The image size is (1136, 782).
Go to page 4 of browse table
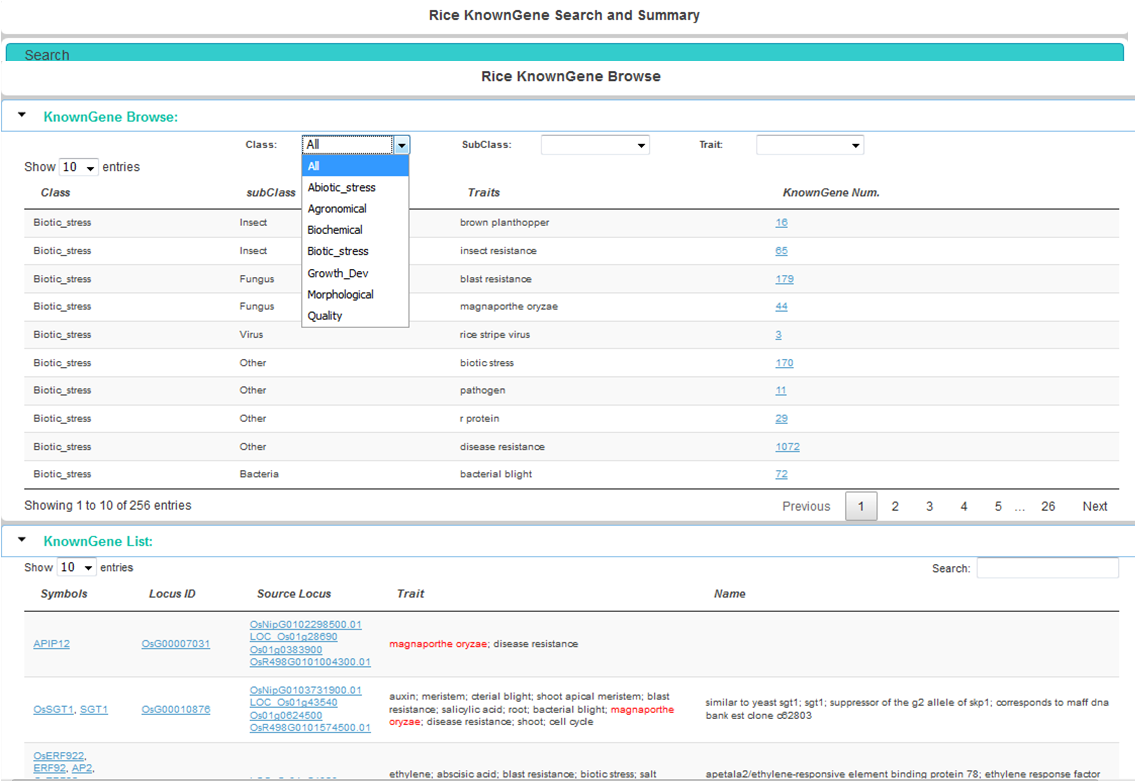(964, 507)
